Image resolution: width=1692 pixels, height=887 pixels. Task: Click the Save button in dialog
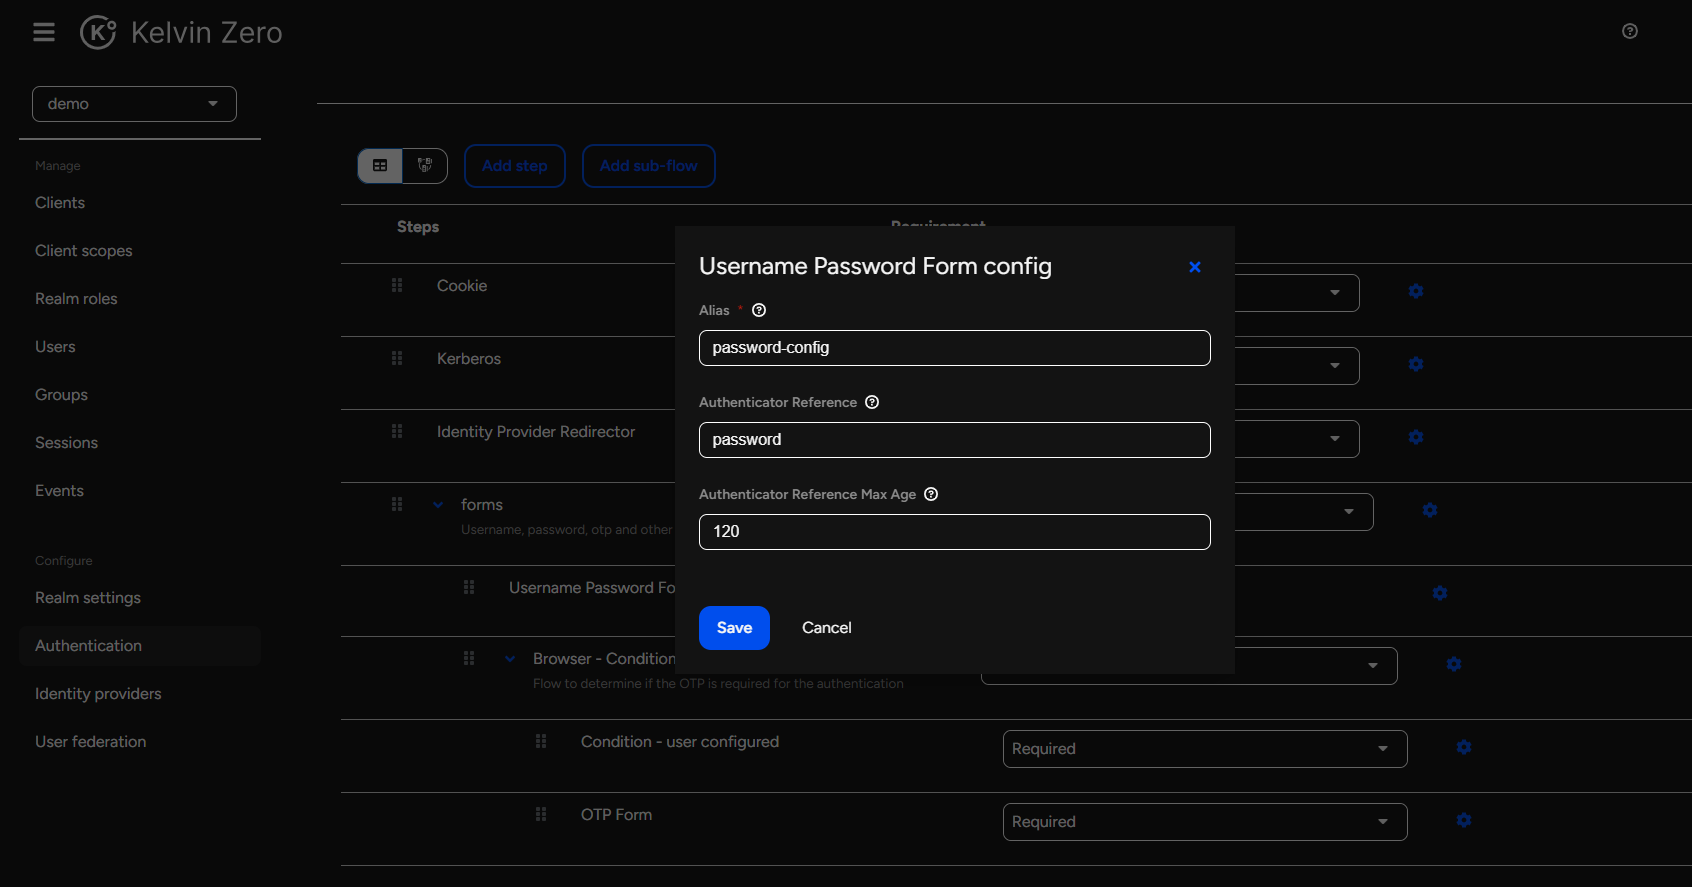(x=734, y=628)
